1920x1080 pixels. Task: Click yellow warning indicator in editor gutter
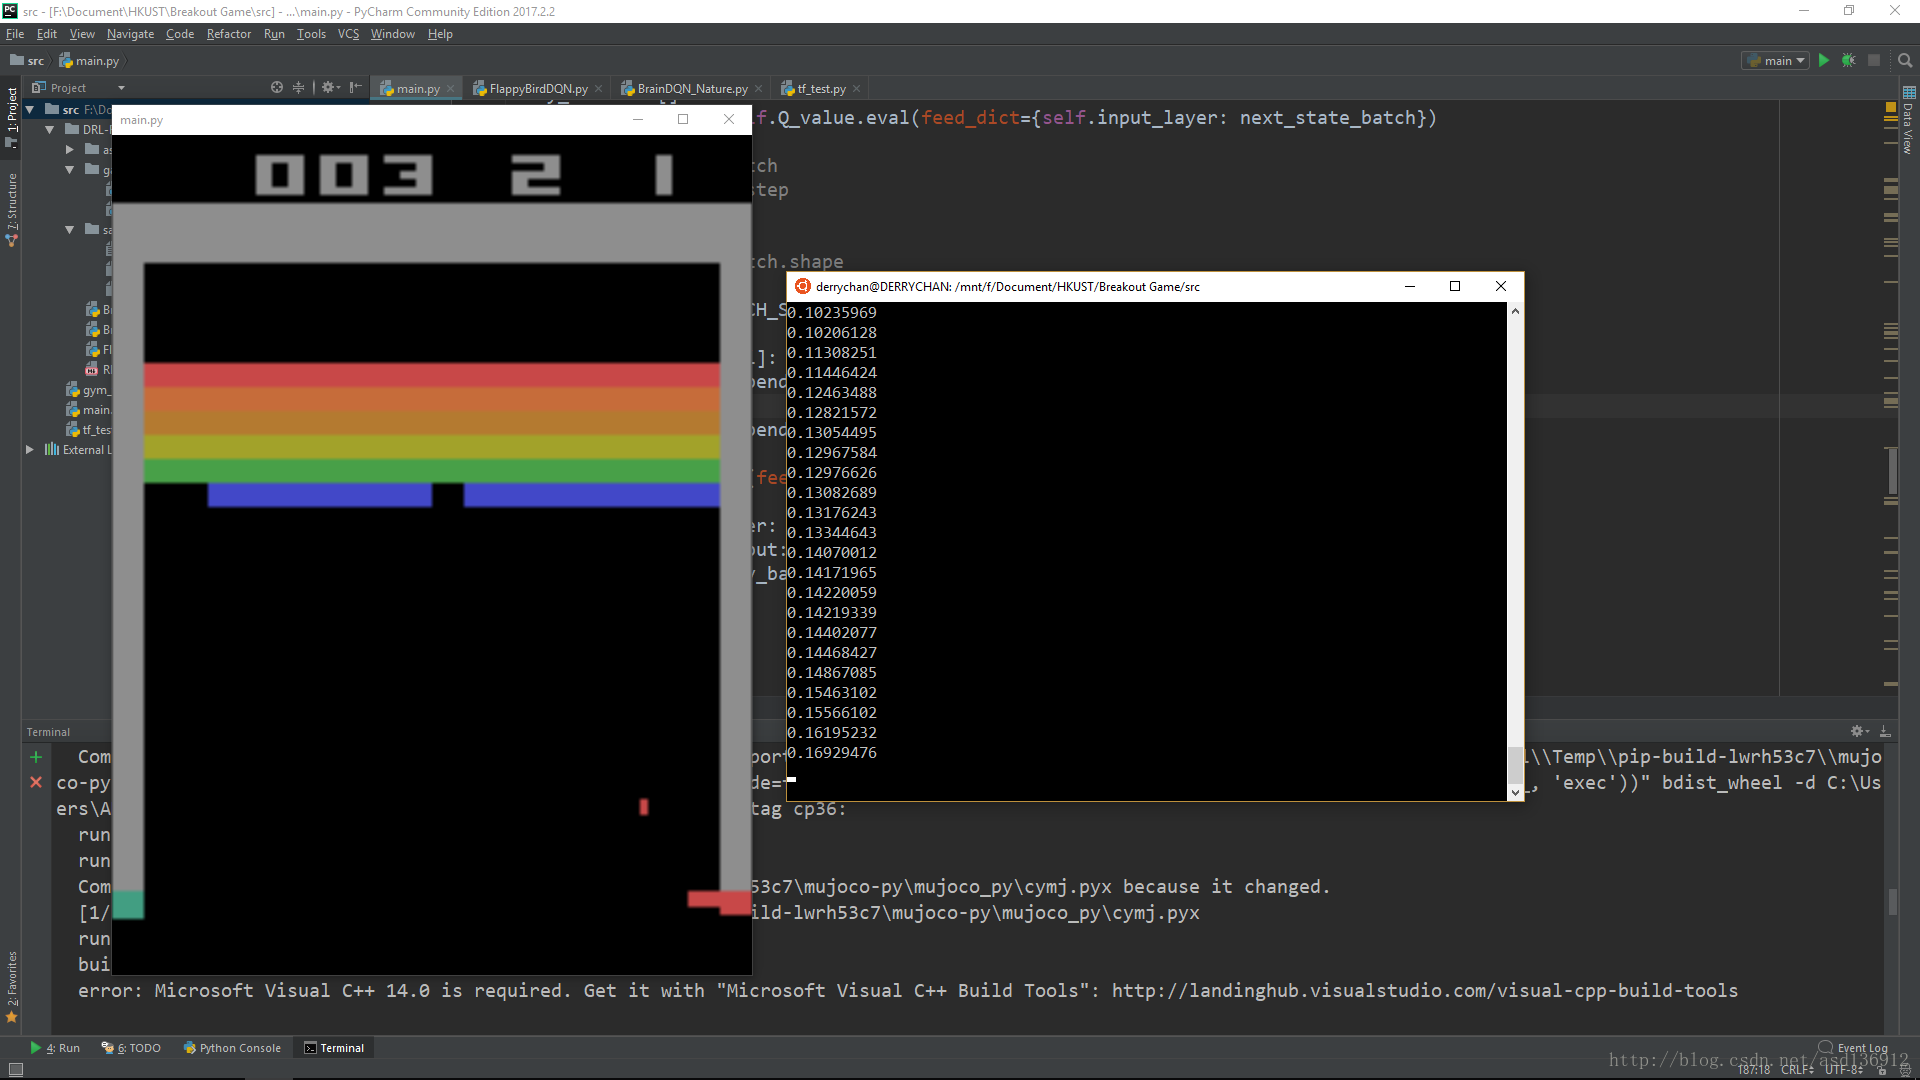(1891, 107)
